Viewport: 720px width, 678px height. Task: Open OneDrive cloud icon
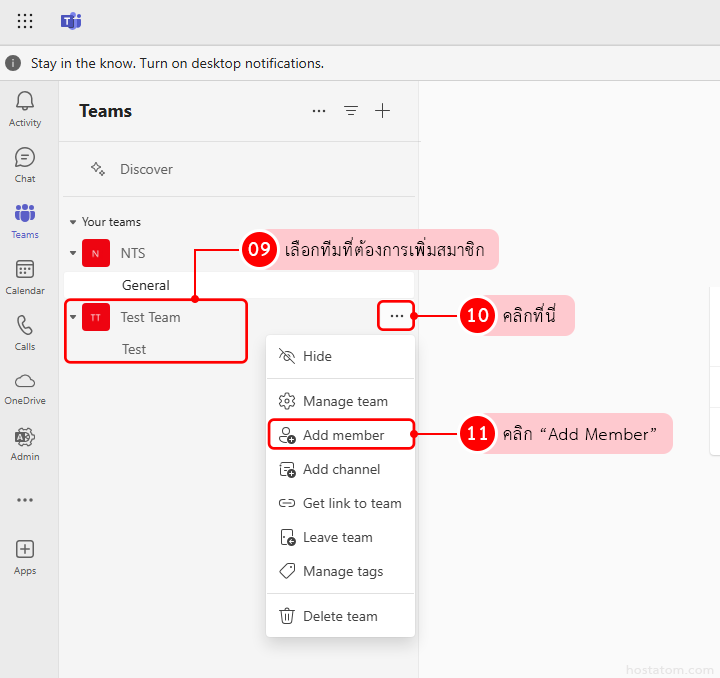tap(25, 387)
